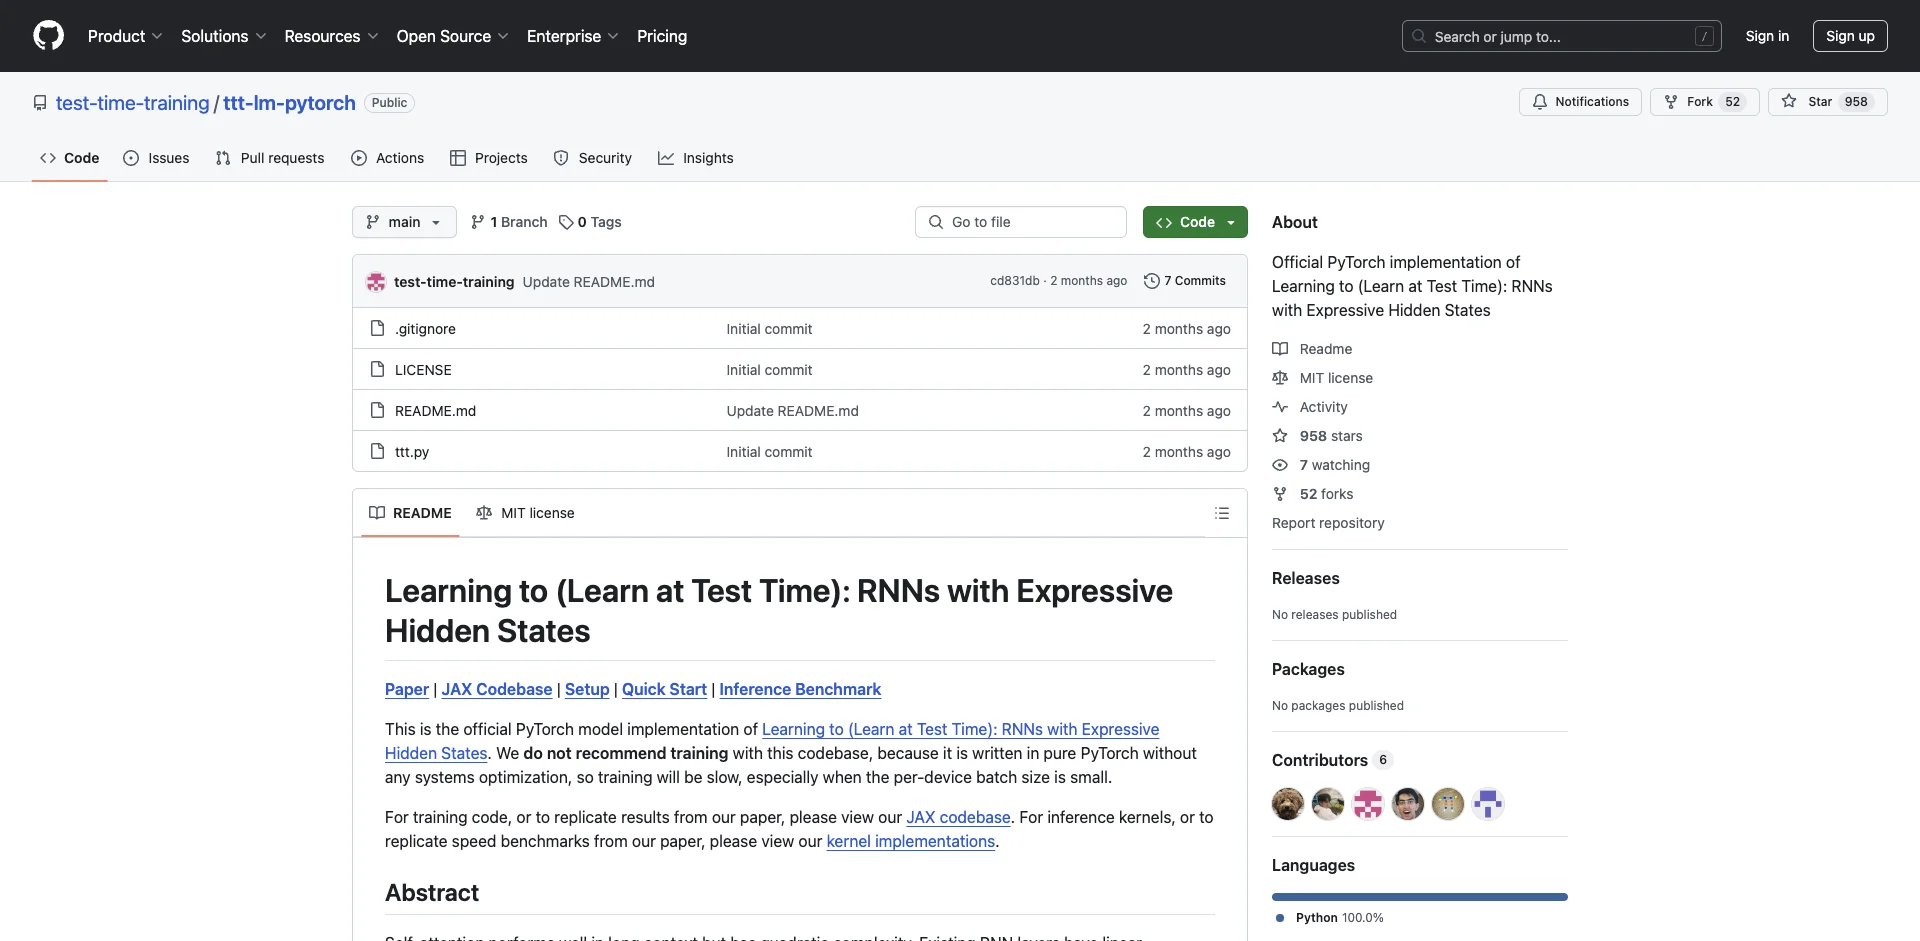Click the Sign in link
Screen dimensions: 1920x941
tap(1767, 36)
